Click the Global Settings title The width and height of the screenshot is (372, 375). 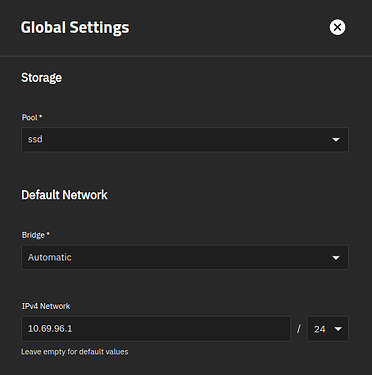[75, 27]
